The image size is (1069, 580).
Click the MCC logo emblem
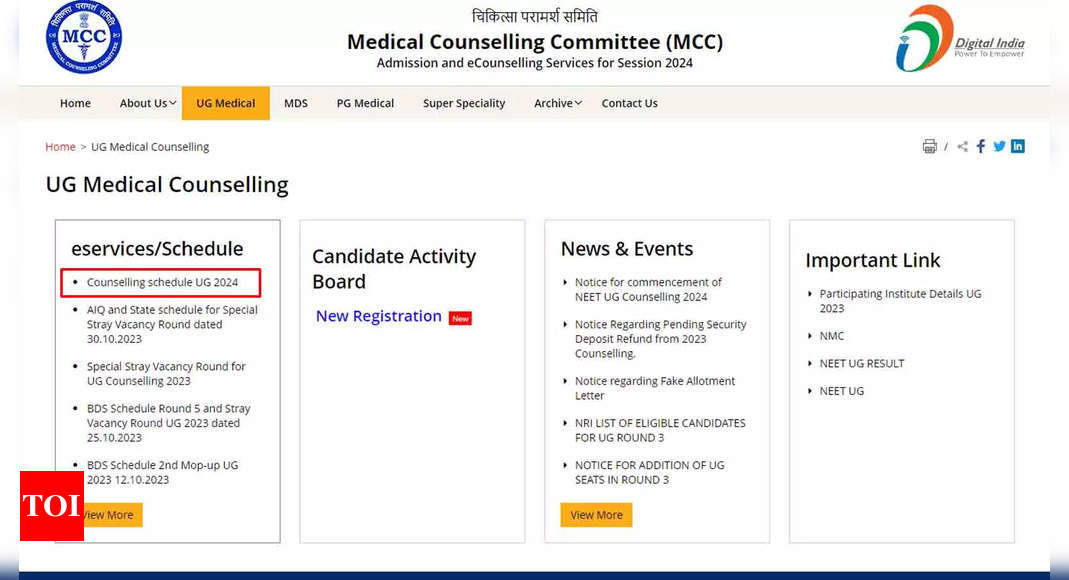(x=84, y=38)
